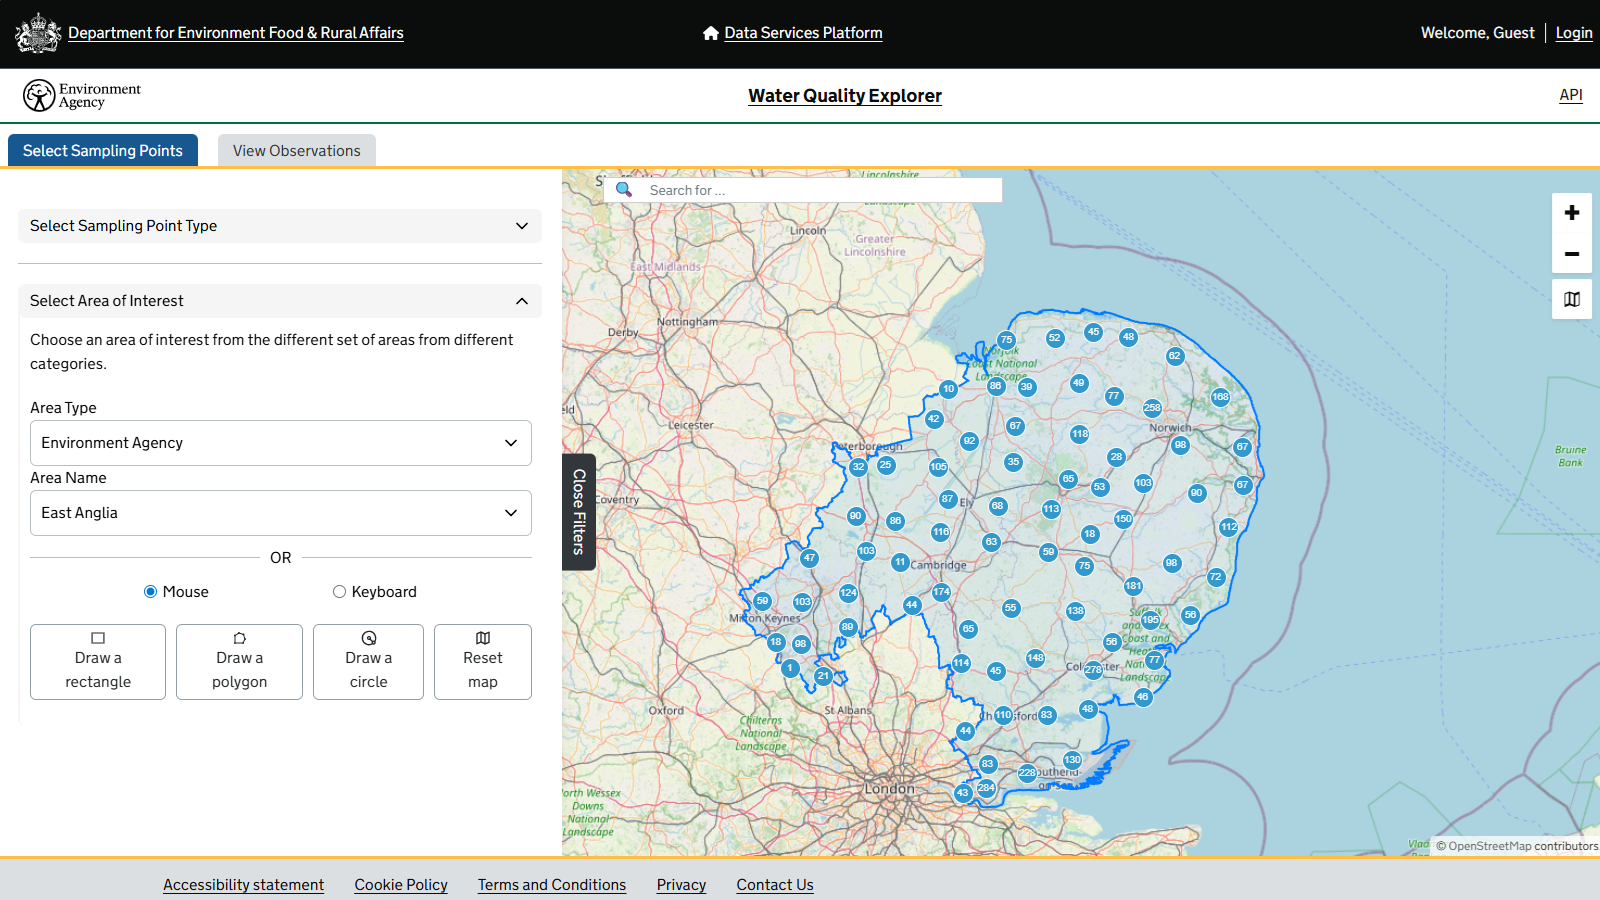Collapse the filter panel using Close Filters
1600x900 pixels.
(x=578, y=511)
